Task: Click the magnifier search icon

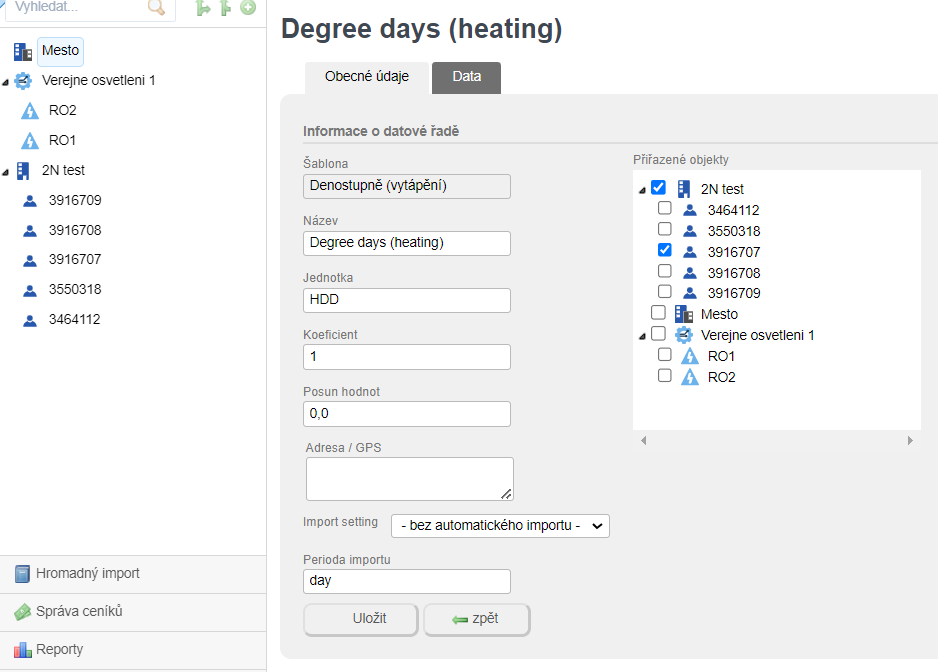Action: point(156,8)
